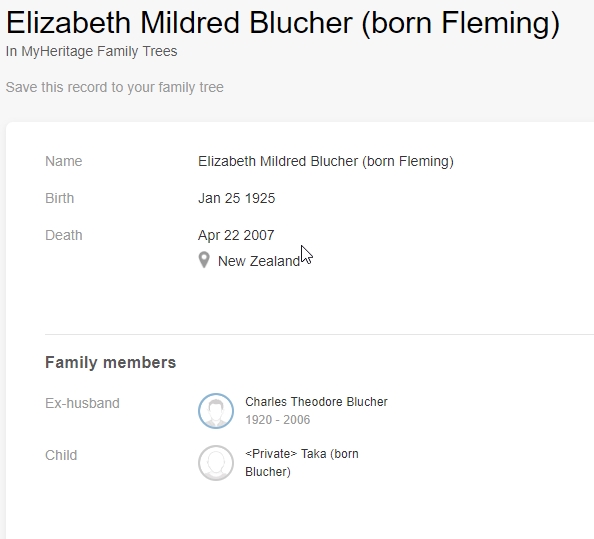Open Charles Theodore Blucher's record
The image size is (594, 539).
tap(316, 402)
